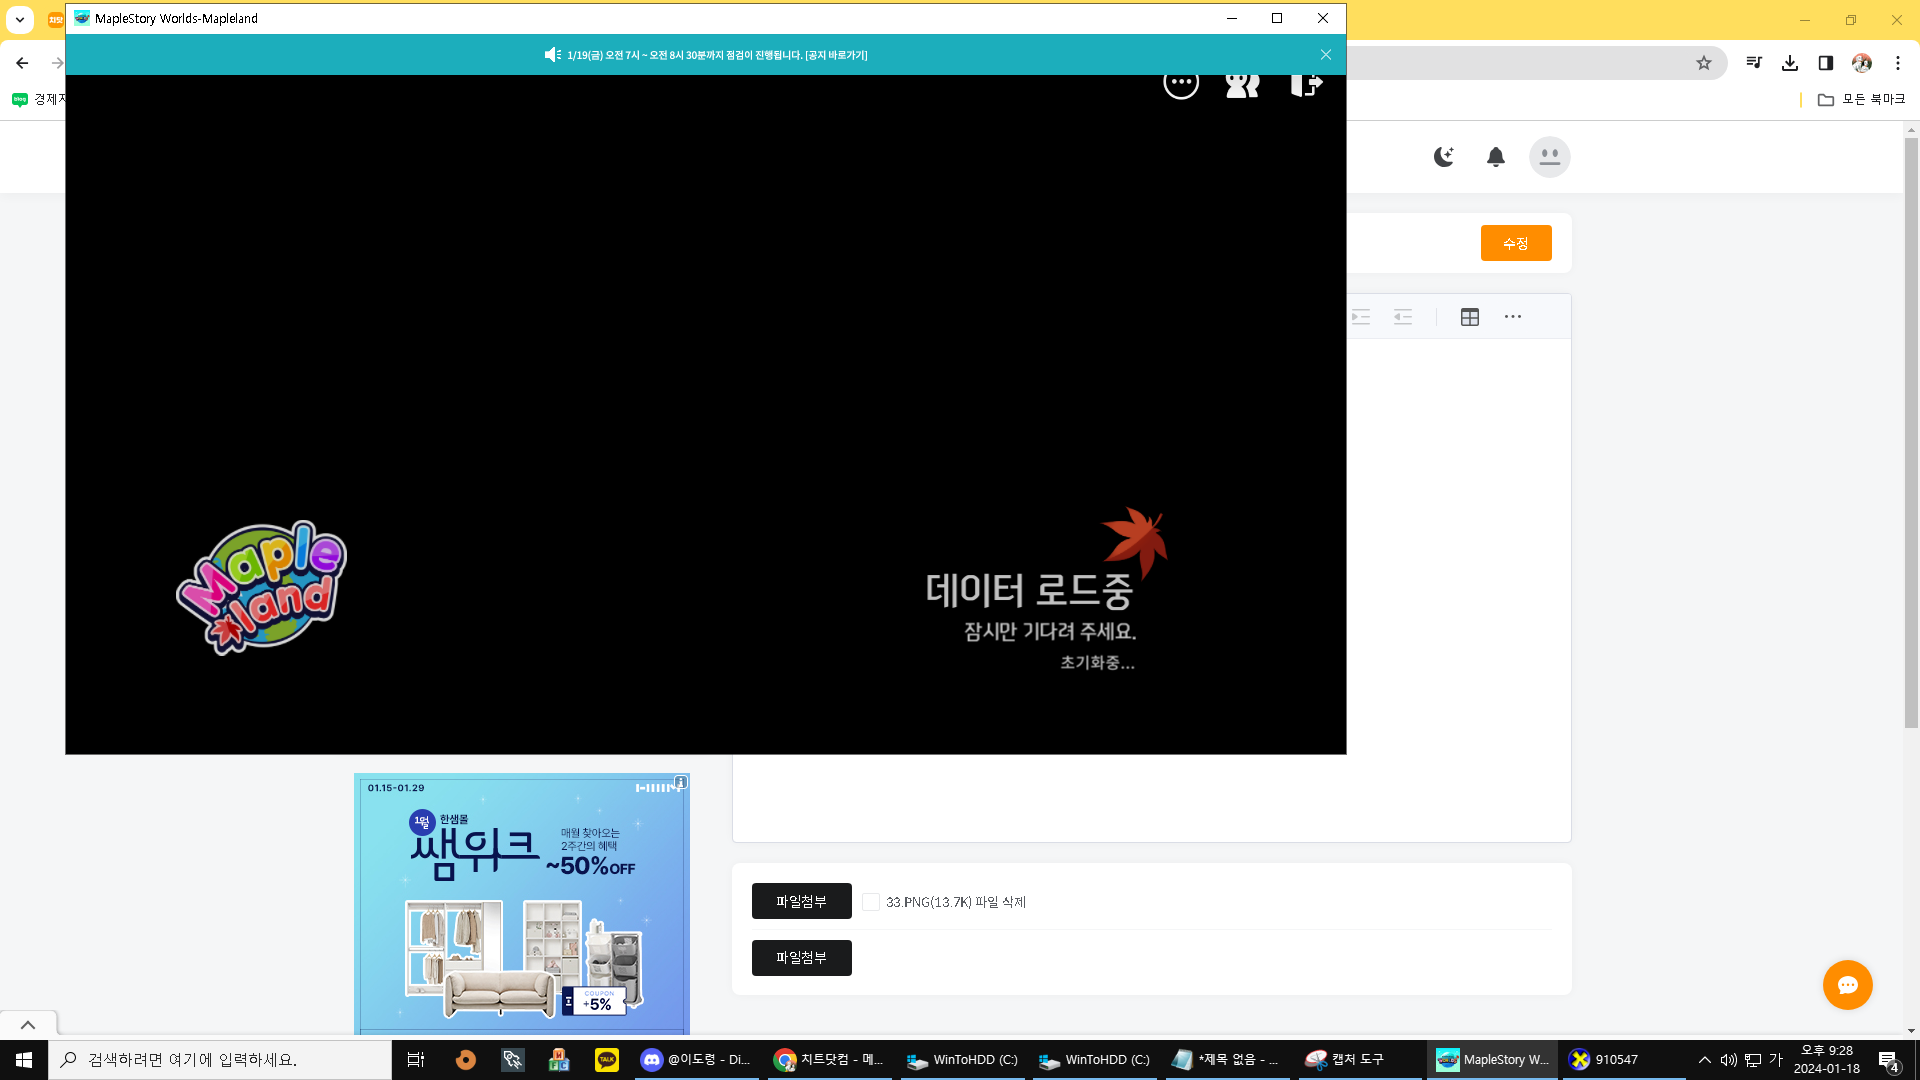The image size is (1920, 1080).
Task: Toggle dark mode moon icon
Action: [x=1443, y=157]
